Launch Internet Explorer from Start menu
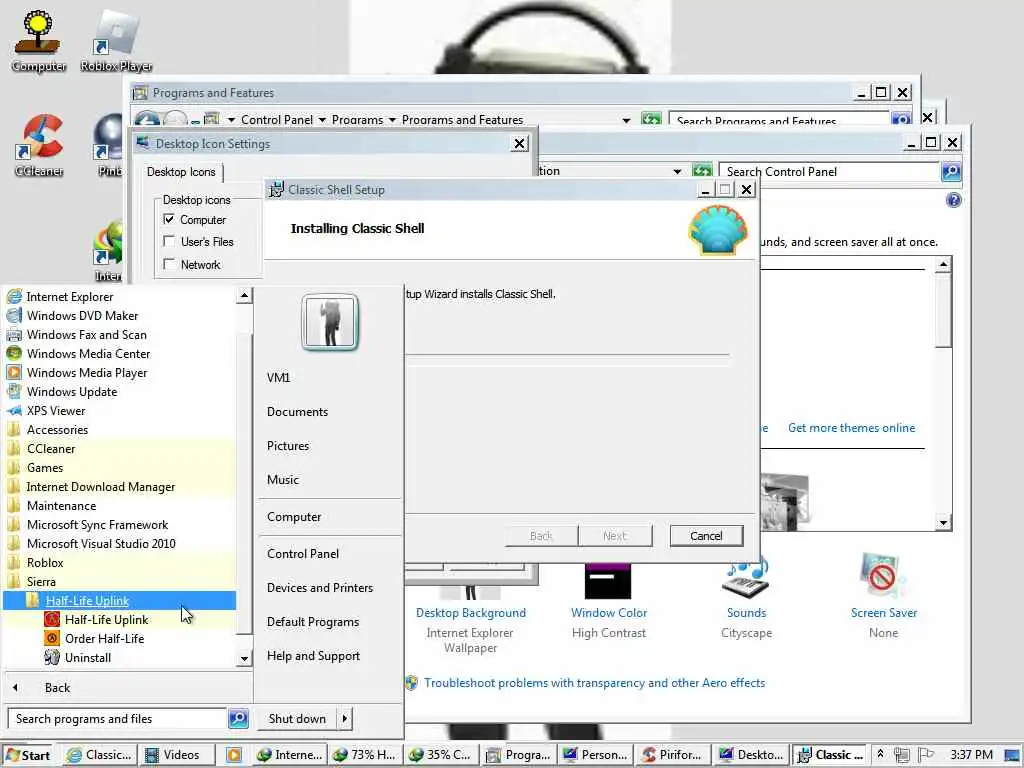This screenshot has width=1024, height=768. point(69,296)
